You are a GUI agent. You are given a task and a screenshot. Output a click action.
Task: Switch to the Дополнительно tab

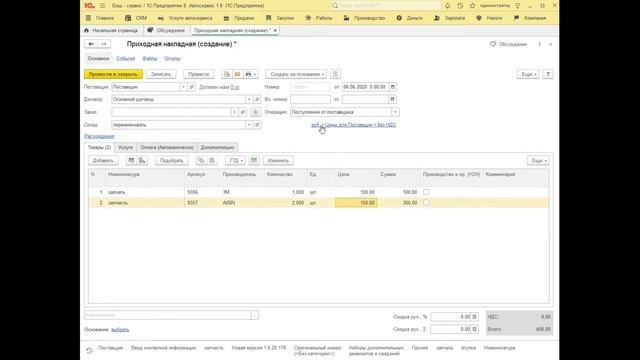tap(218, 147)
